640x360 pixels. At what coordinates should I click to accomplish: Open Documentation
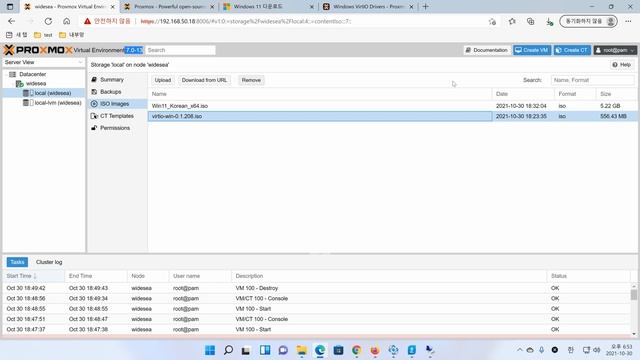click(x=487, y=50)
